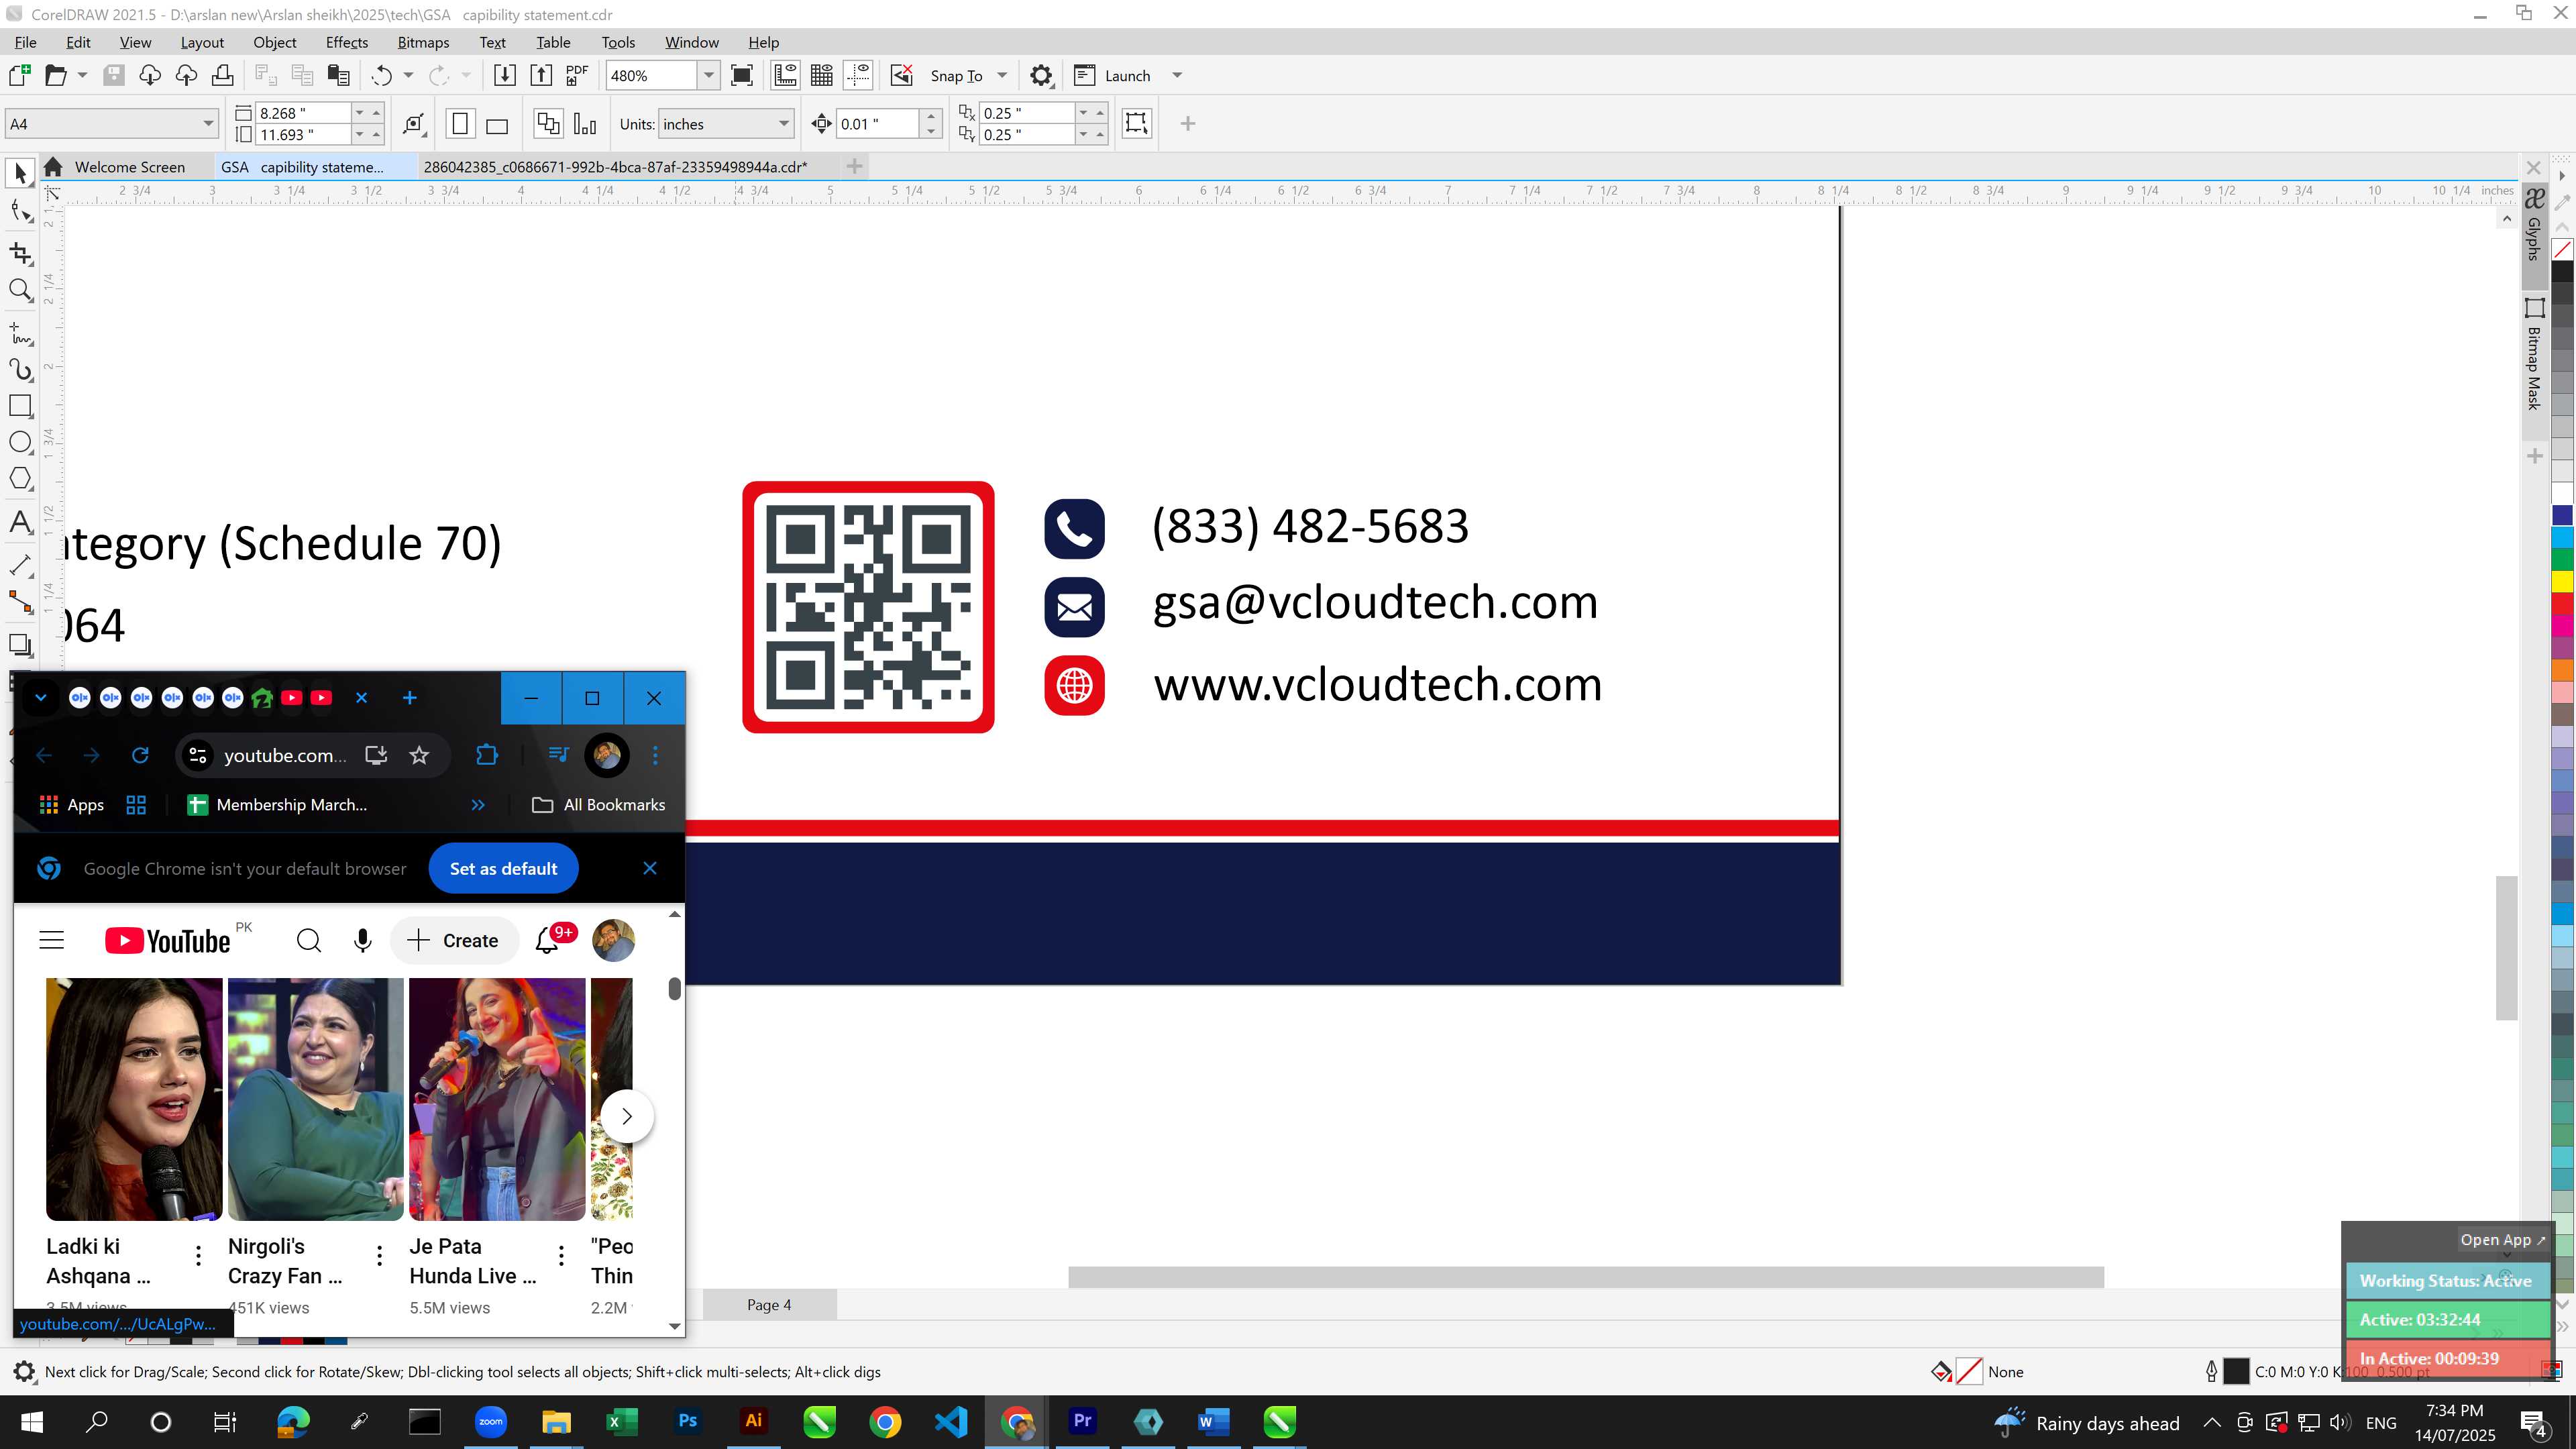This screenshot has height=1449, width=2576.
Task: Toggle Apply layout to all pages
Action: (x=548, y=124)
